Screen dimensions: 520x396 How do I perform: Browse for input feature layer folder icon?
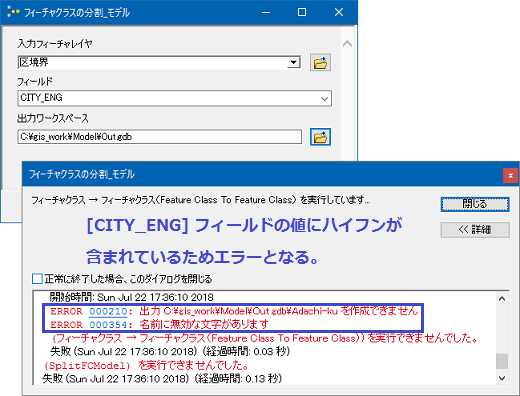(320, 62)
